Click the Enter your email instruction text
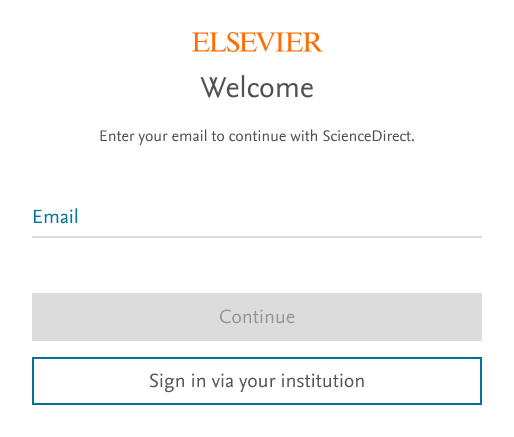 click(257, 136)
